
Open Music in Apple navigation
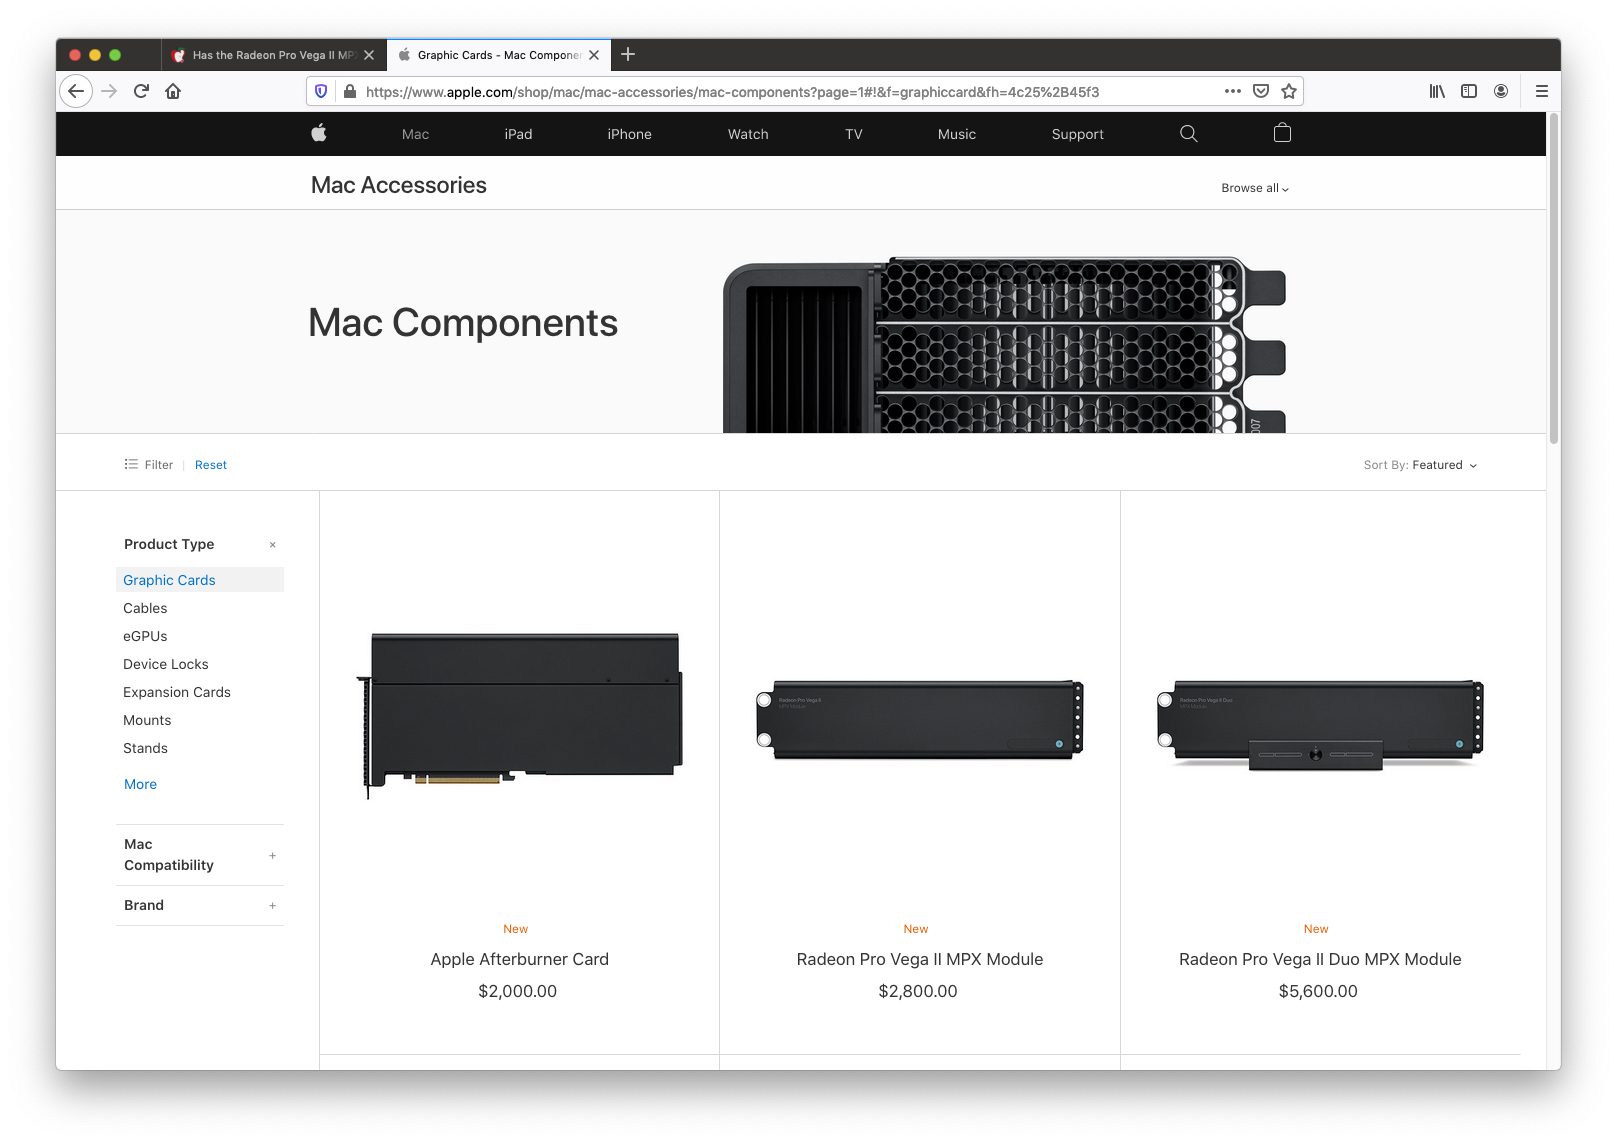click(x=956, y=134)
